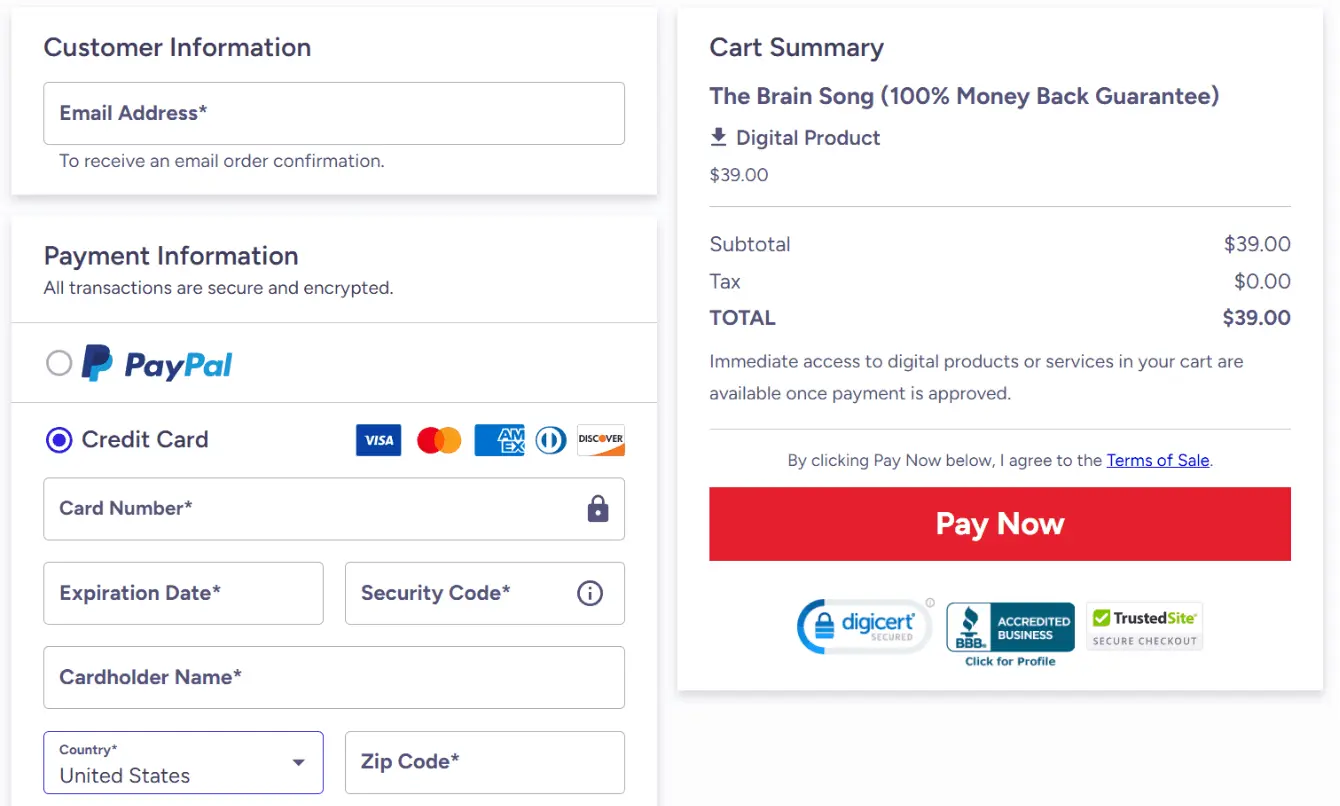This screenshot has height=806, width=1340.
Task: Open the BBB Accredited Business profile
Action: click(x=1010, y=627)
